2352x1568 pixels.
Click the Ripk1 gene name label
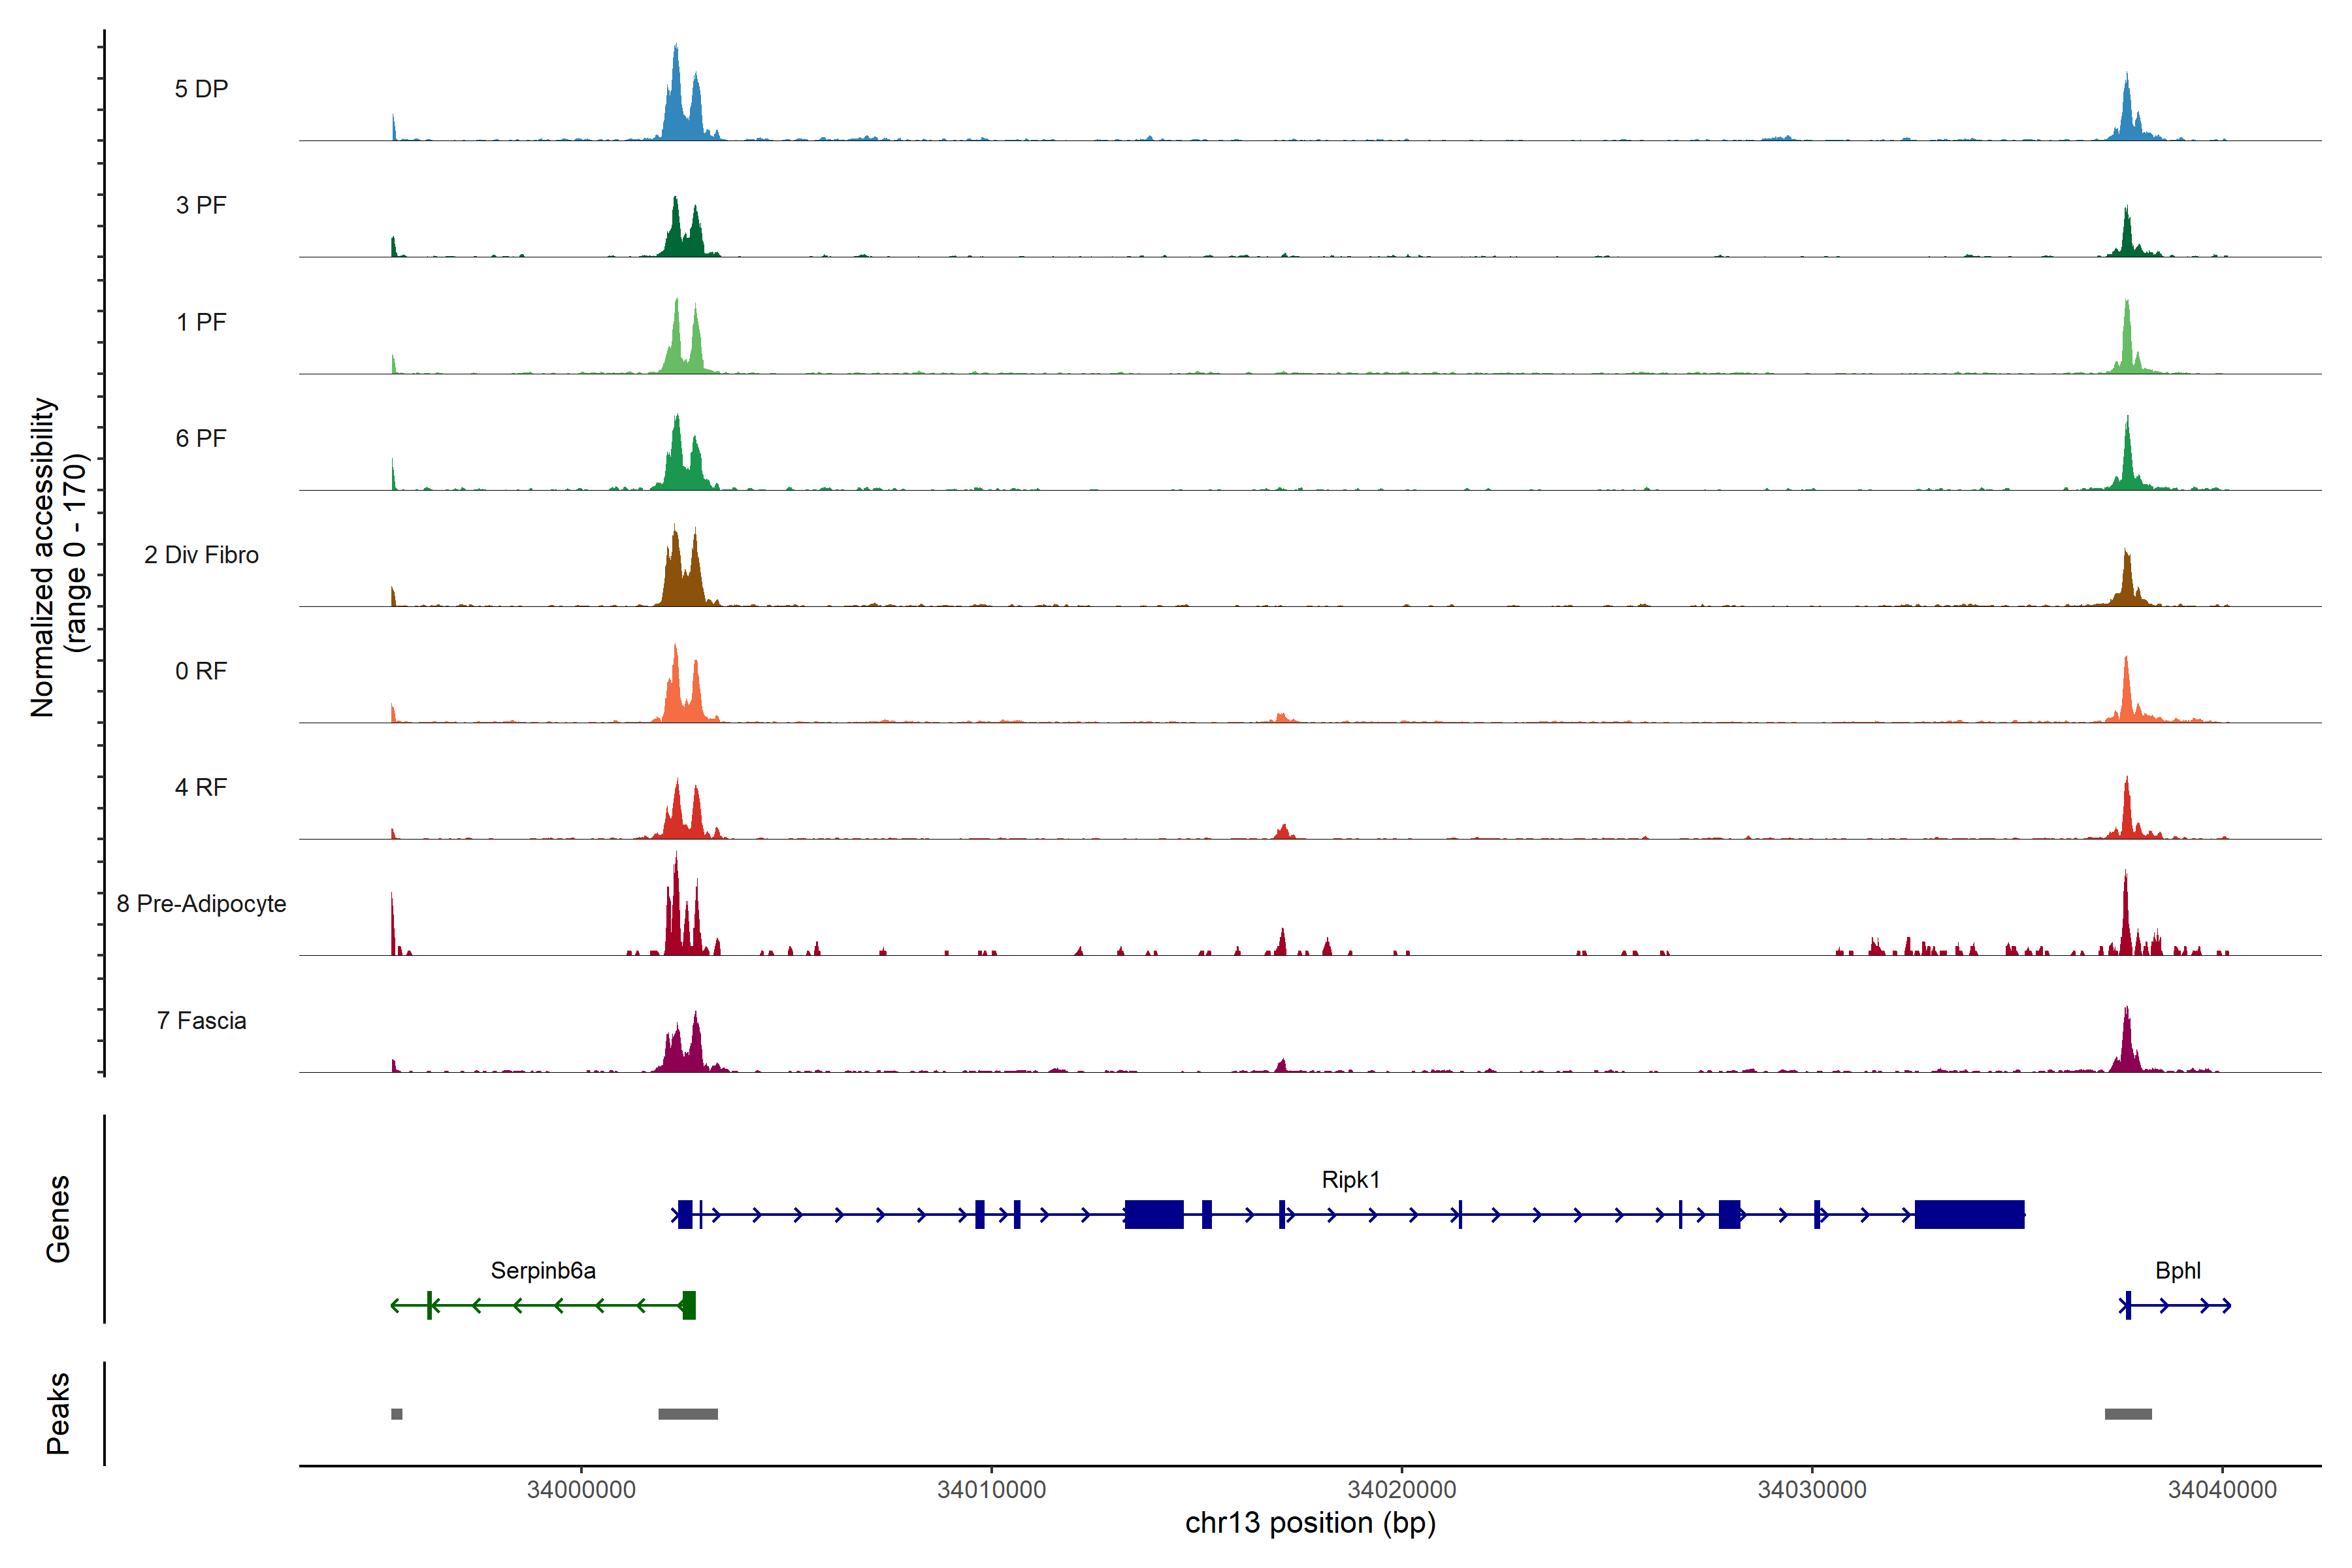click(1350, 1180)
